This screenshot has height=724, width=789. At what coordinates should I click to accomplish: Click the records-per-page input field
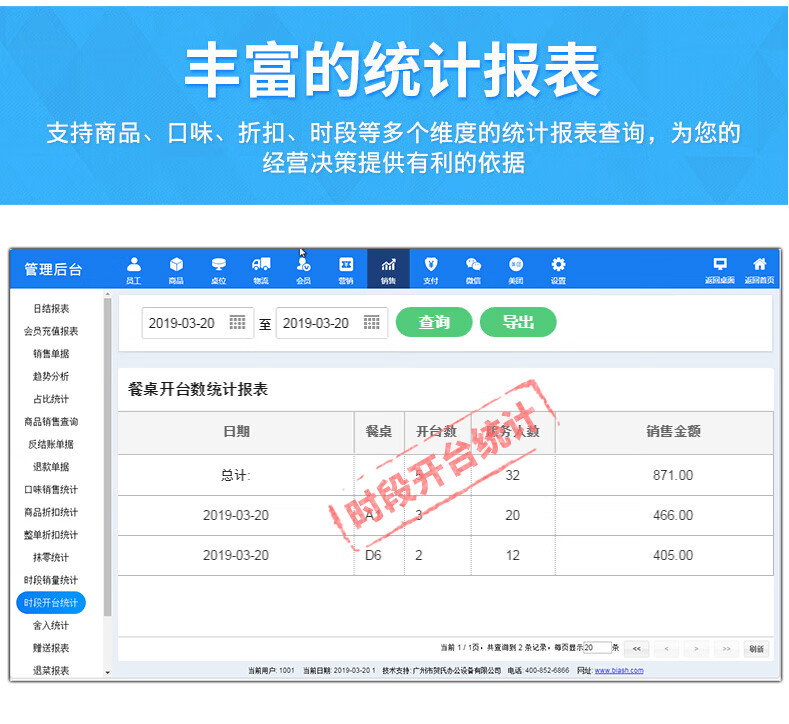click(597, 648)
